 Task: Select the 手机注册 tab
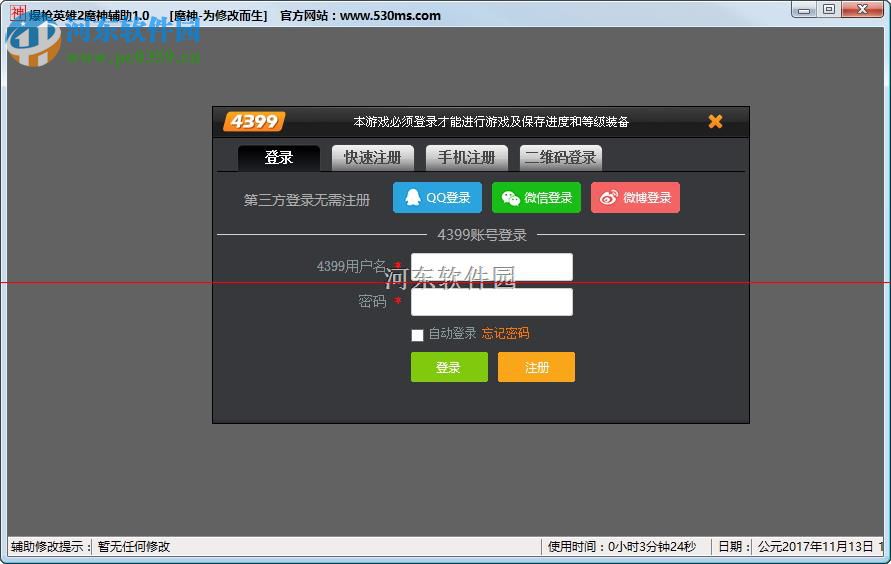467,157
